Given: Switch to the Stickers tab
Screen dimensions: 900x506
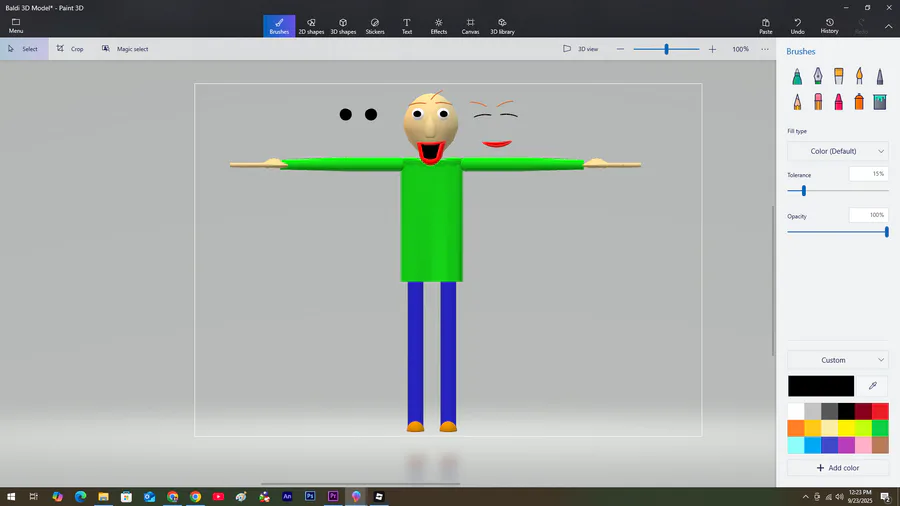Looking at the screenshot, I should [375, 26].
